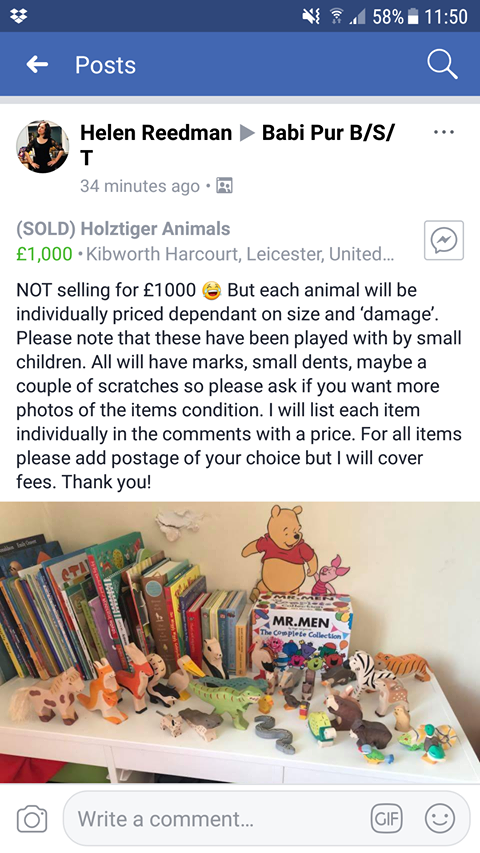The image size is (480, 853).
Task: Tap the Posts title in header
Action: [105, 65]
